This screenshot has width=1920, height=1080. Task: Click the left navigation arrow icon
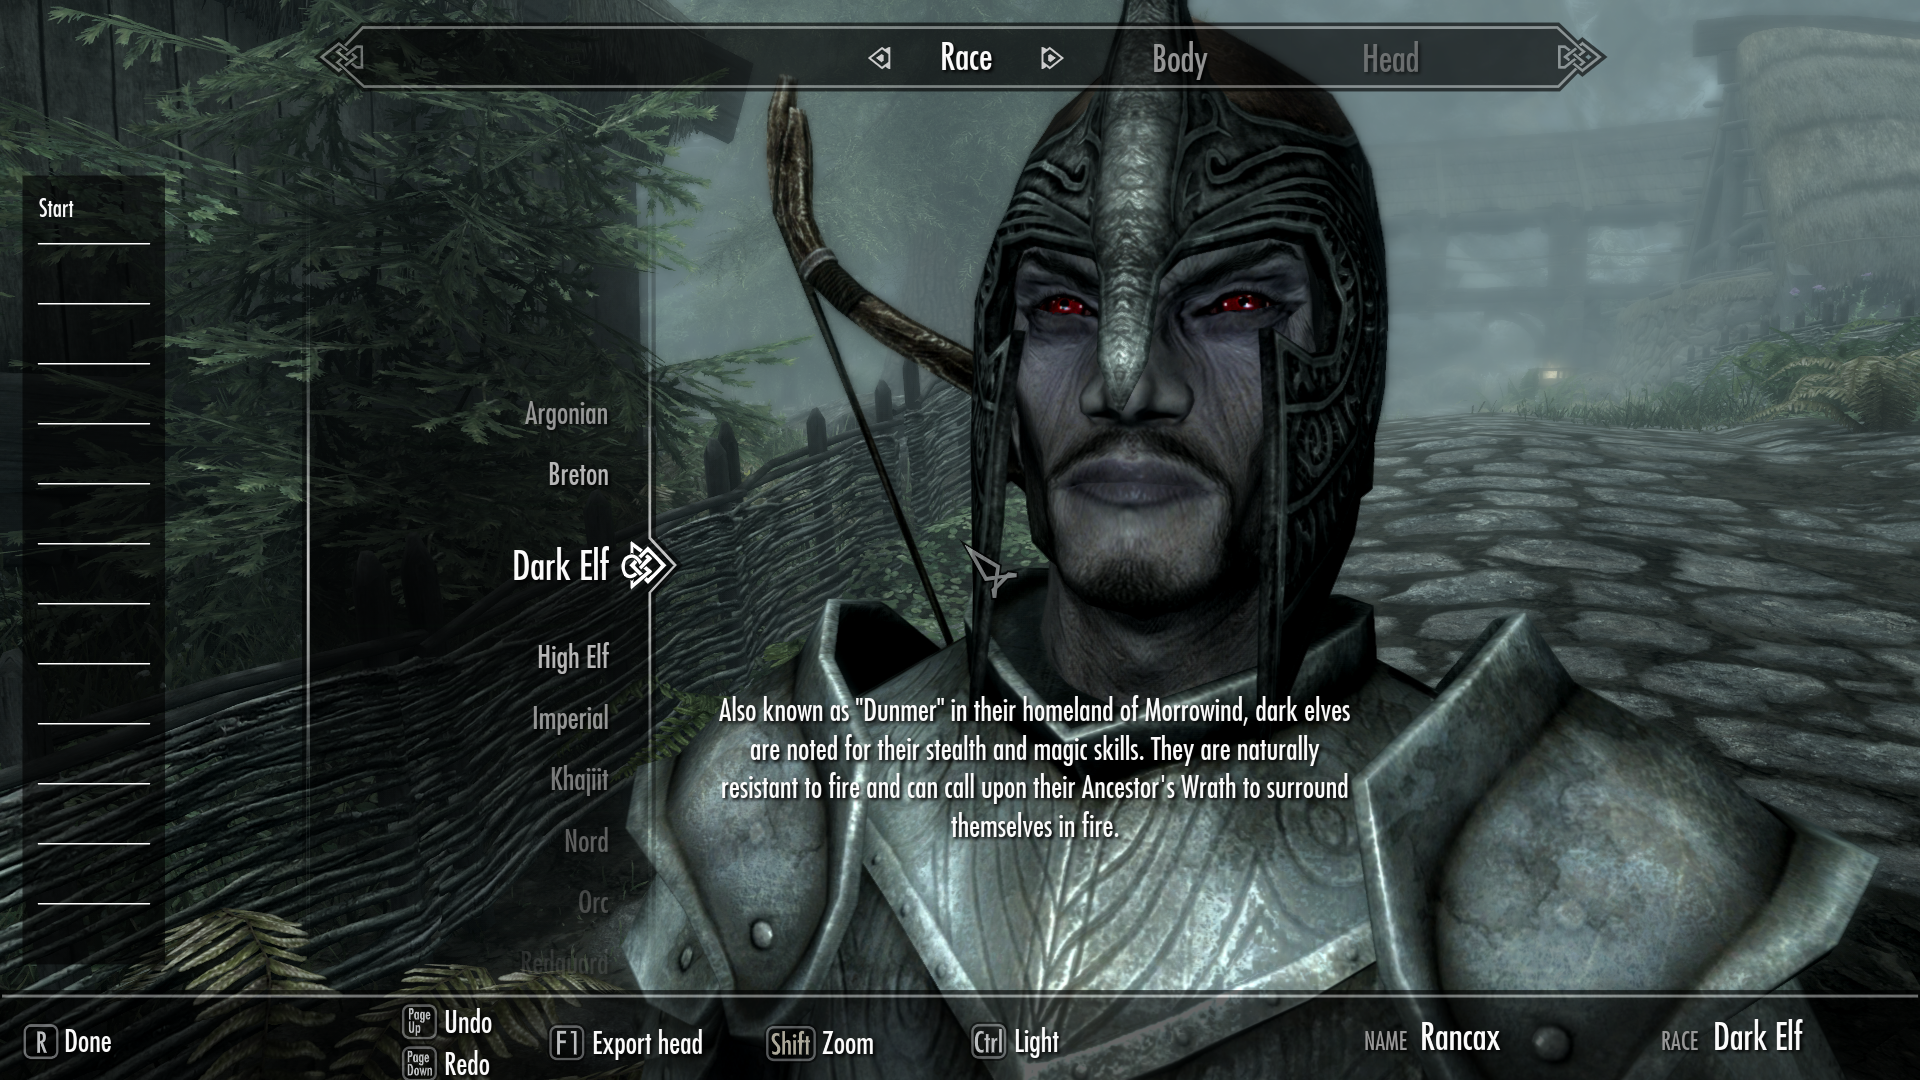(x=878, y=58)
